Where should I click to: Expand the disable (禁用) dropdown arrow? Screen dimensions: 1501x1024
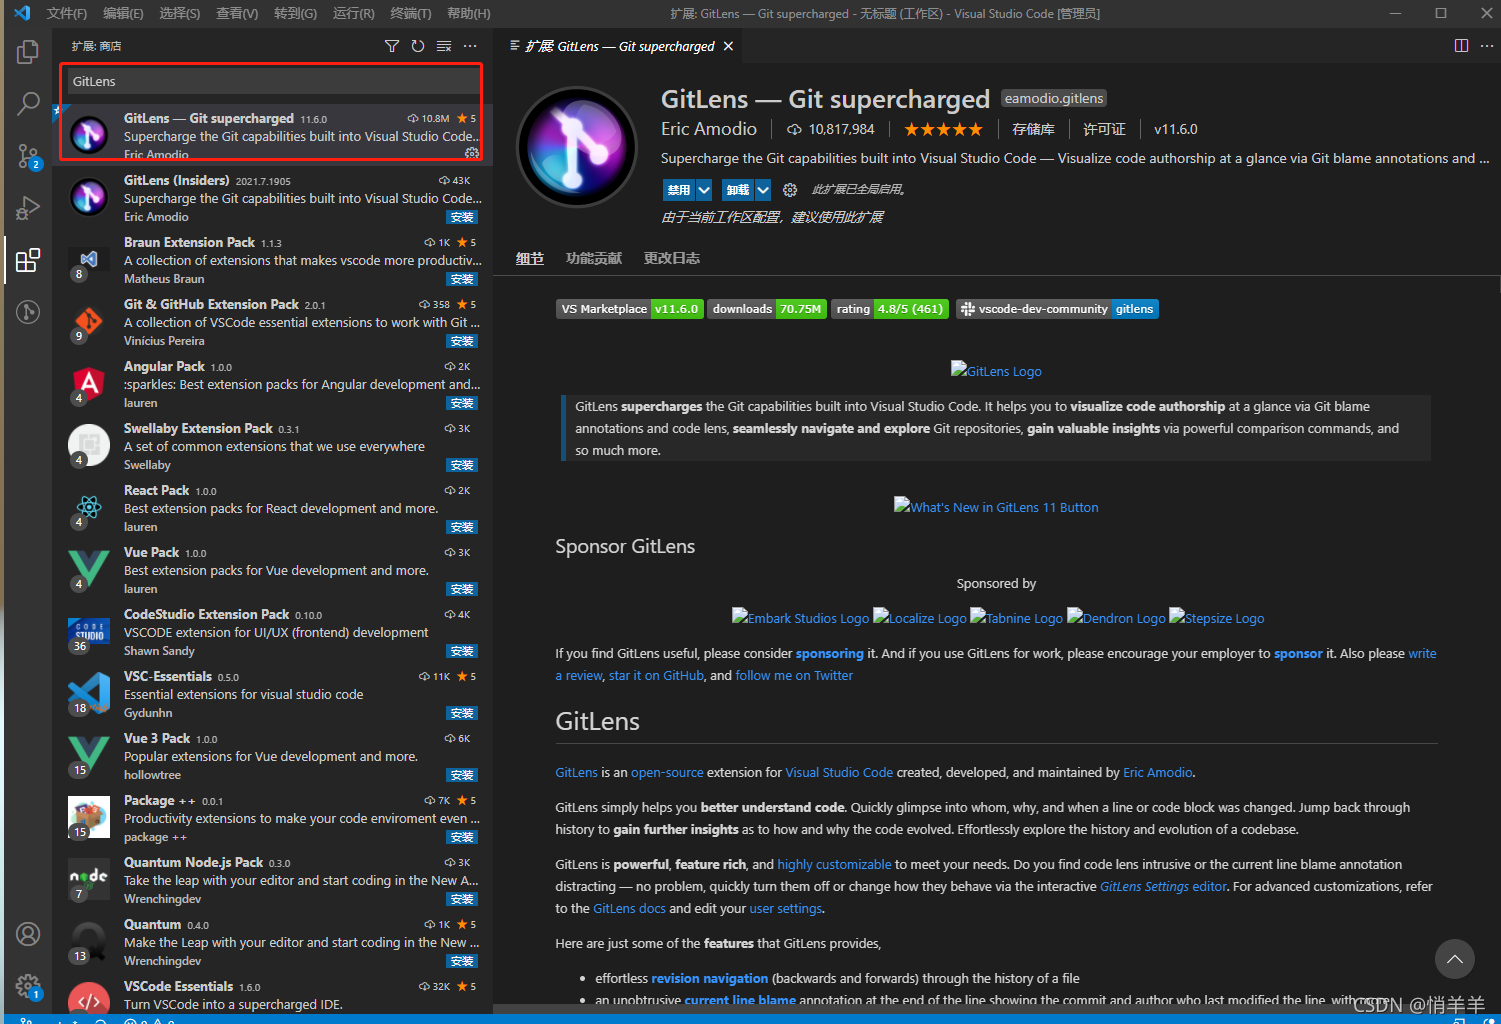point(704,190)
